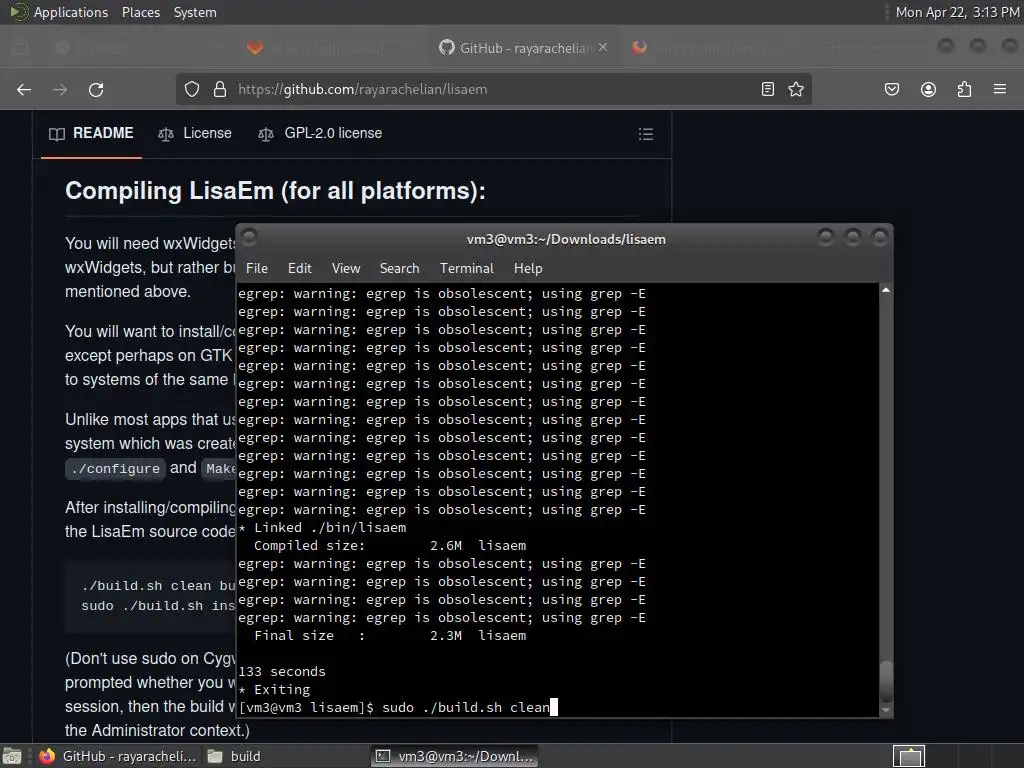Open GitHub taskbar window button
Viewport: 1024px width, 768px height.
pos(118,756)
